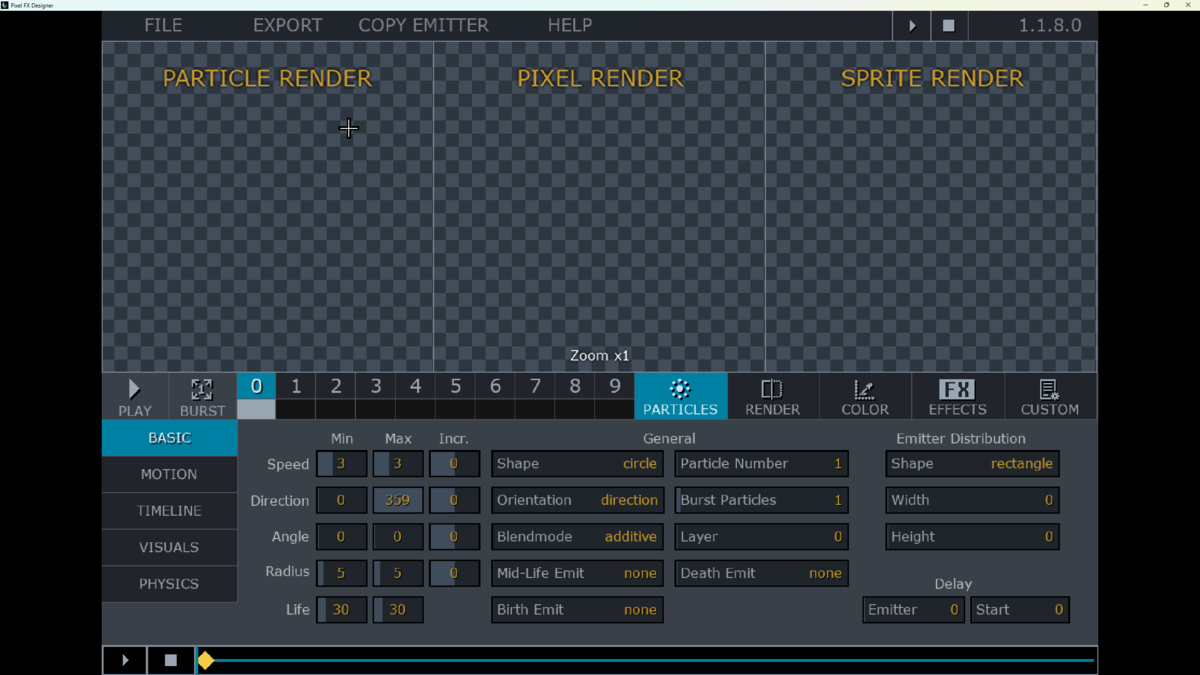Click the Direction Min value field
Screen dimensions: 1200x675
tap(342, 500)
